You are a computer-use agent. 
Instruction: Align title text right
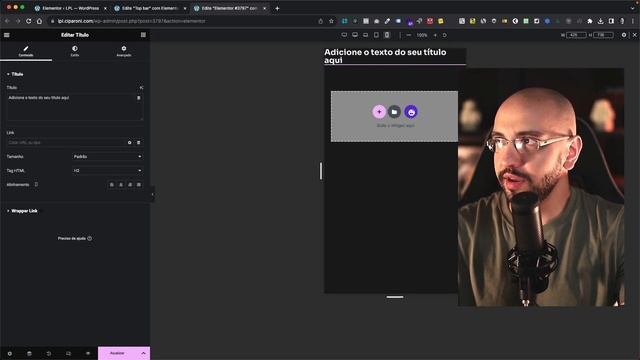[x=130, y=185]
